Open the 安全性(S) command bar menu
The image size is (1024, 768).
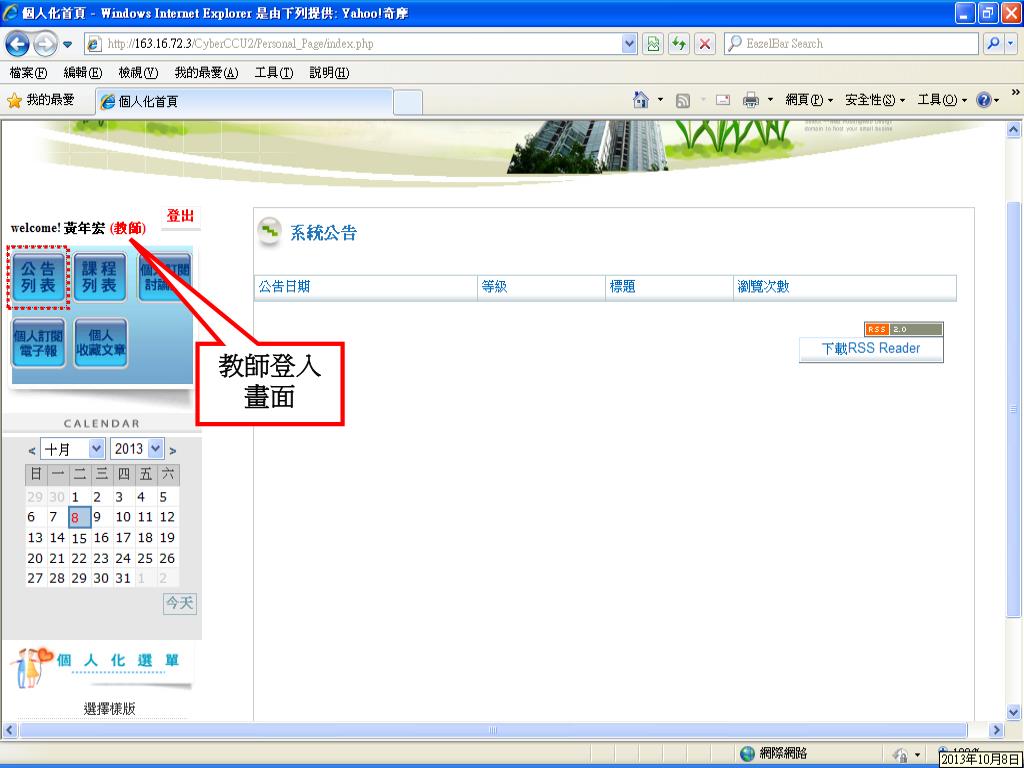[875, 100]
